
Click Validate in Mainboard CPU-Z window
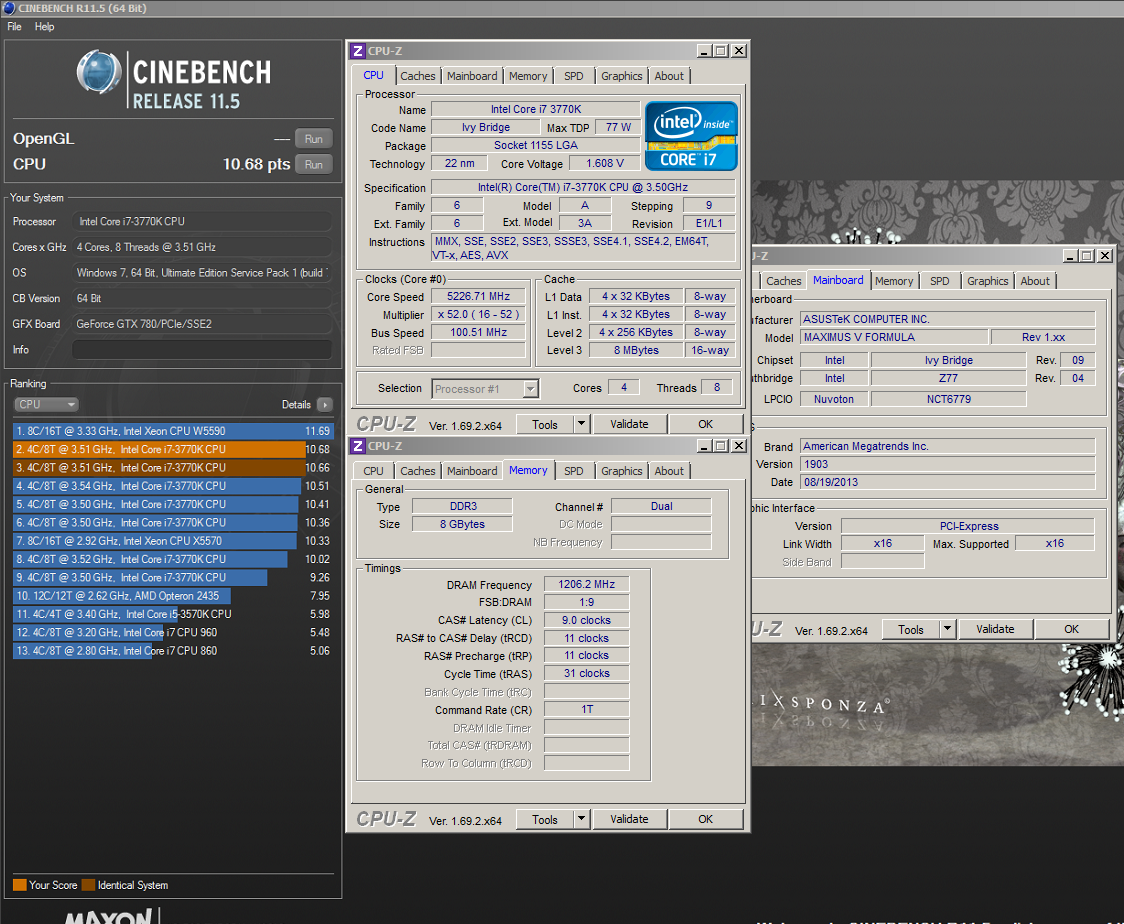[996, 629]
